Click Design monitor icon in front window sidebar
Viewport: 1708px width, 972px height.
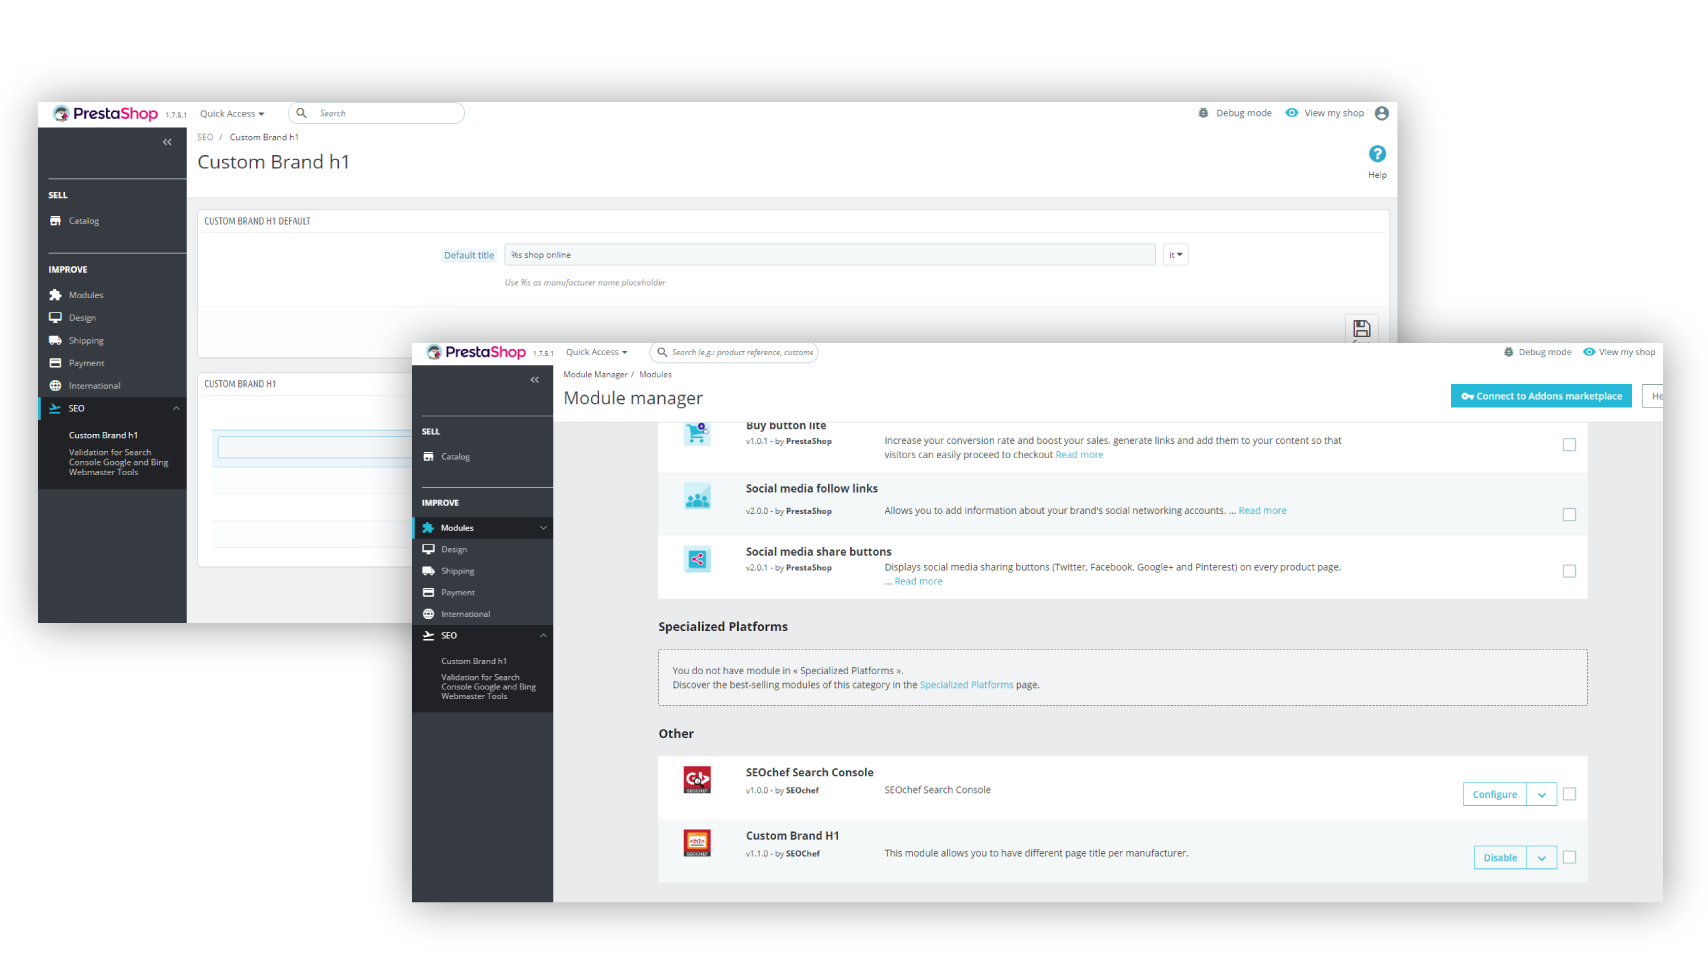click(428, 549)
